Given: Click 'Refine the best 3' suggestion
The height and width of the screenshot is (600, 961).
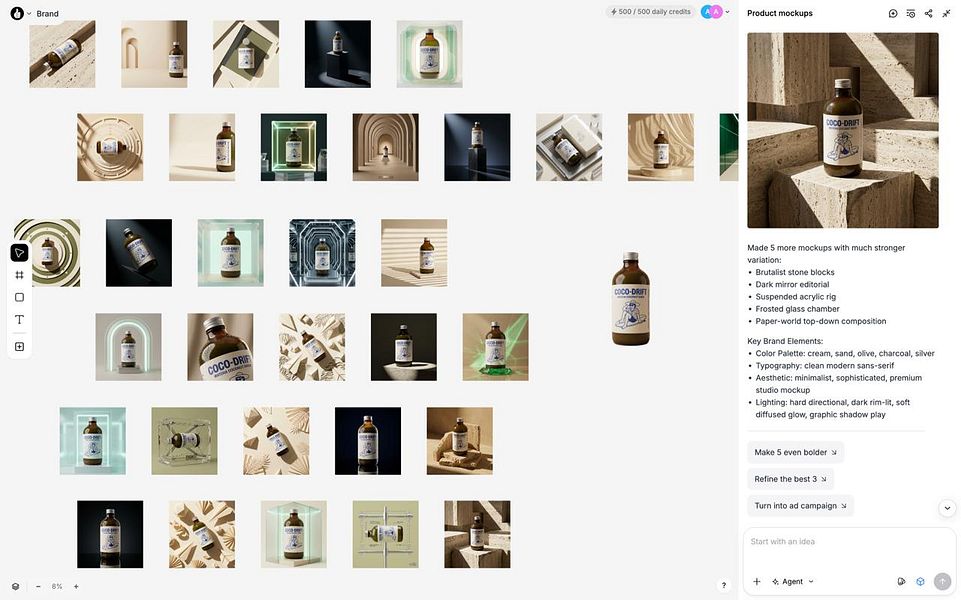Looking at the screenshot, I should pos(790,479).
